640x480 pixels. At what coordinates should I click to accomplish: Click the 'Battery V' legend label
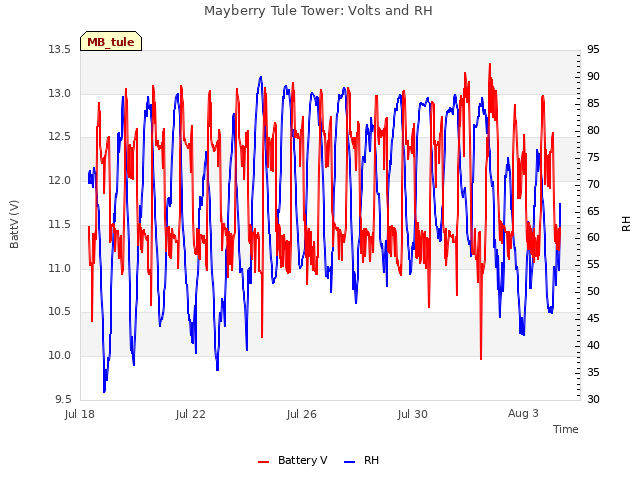[x=302, y=460]
